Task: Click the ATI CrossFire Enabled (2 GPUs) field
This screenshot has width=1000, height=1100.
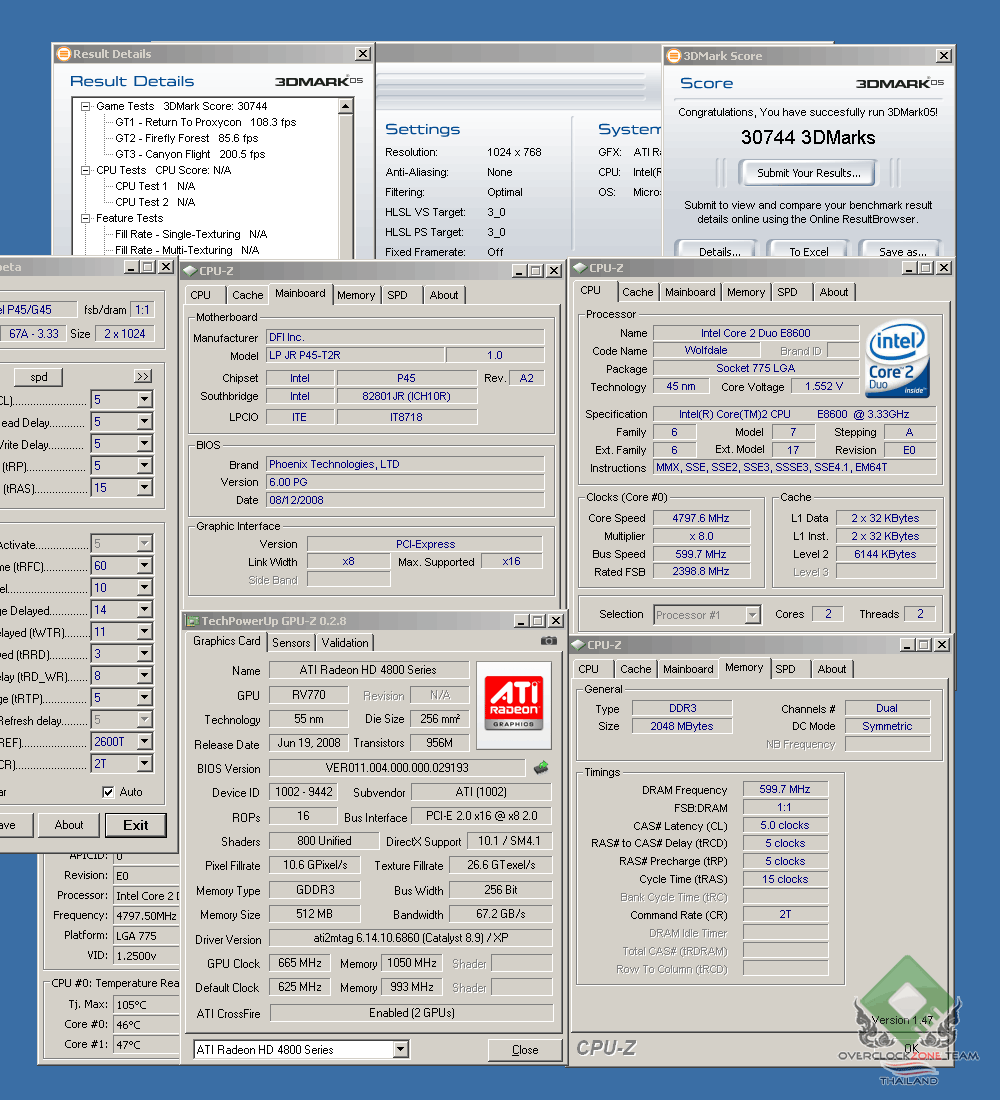Action: 411,1013
